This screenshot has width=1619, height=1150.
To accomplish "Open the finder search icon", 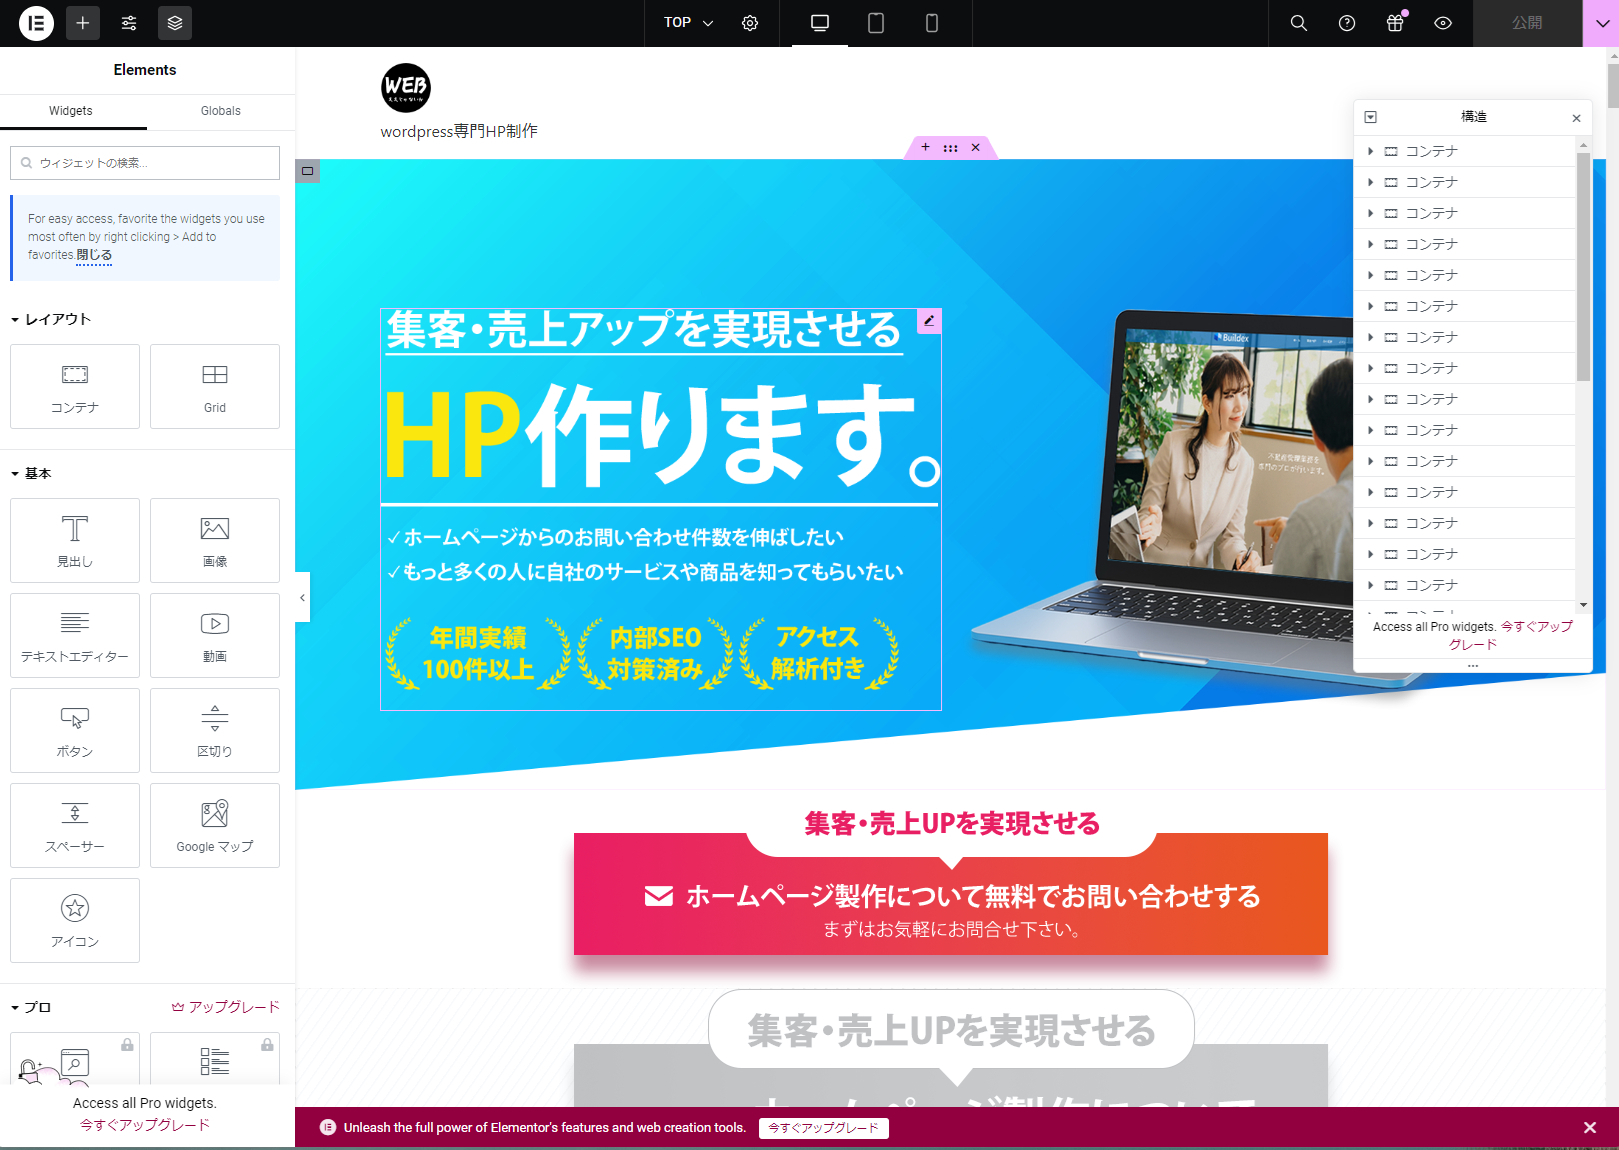I will (x=1299, y=23).
